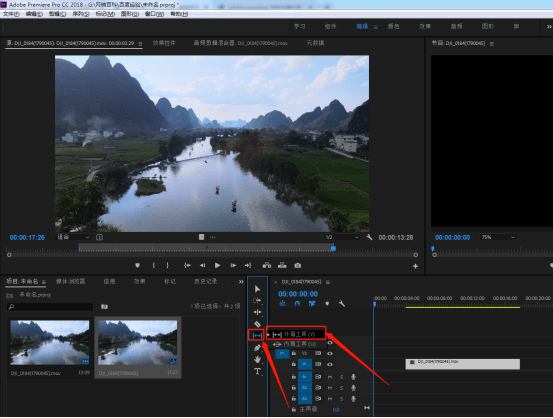Screen dimensions: 553x418
Task: Switch to the 效果控件 tab
Action: [x=164, y=43]
